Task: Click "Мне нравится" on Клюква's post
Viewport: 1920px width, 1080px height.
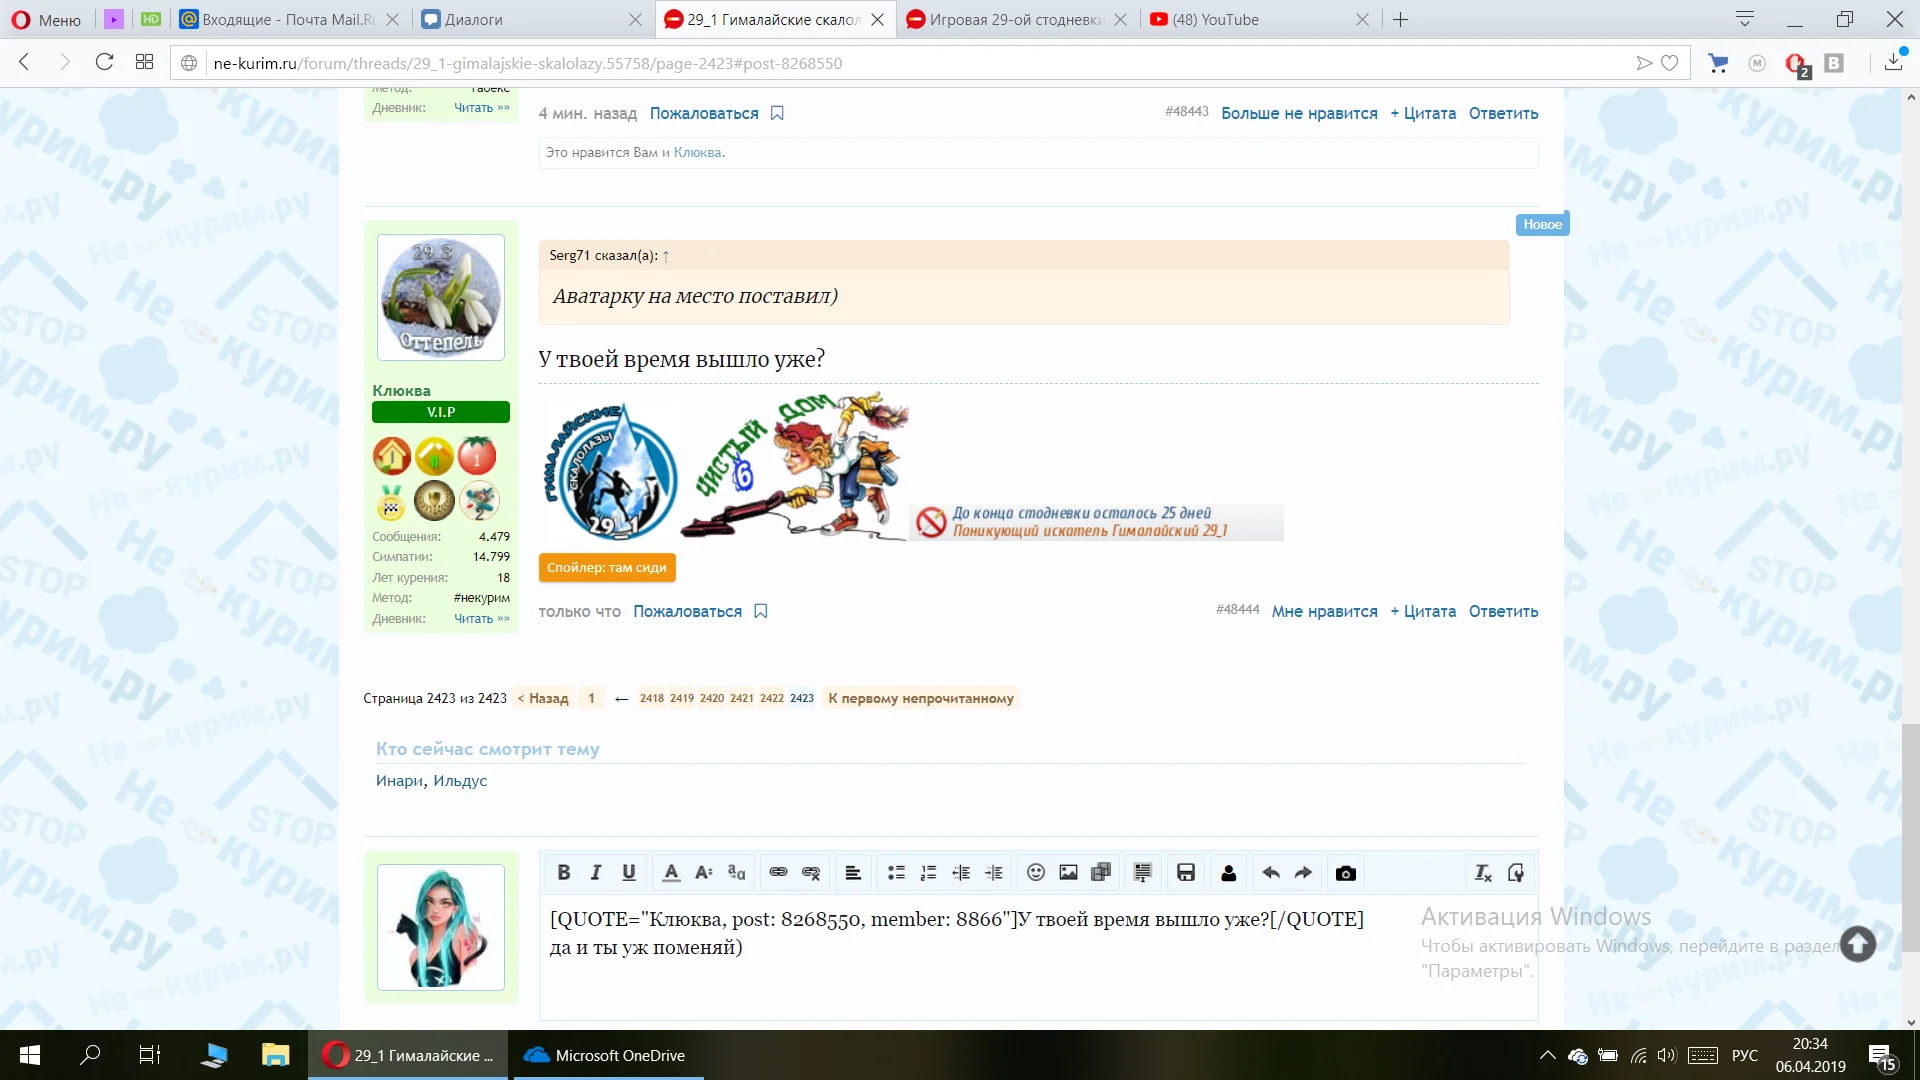Action: pyautogui.click(x=1324, y=611)
